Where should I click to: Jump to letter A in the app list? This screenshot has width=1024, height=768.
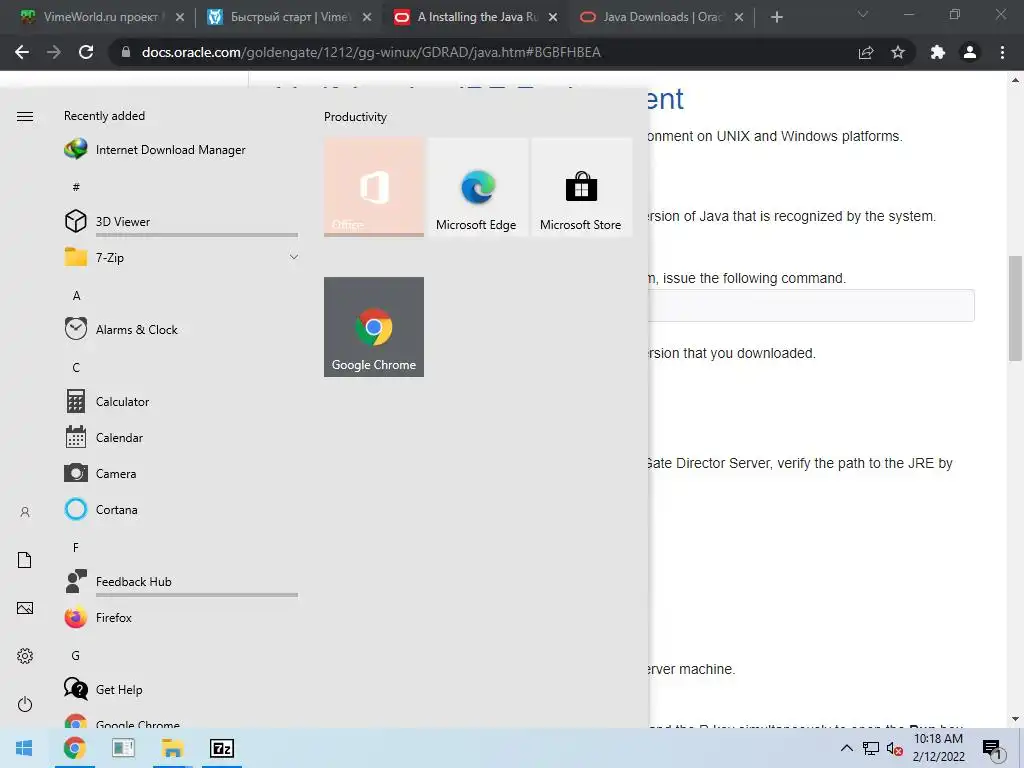pyautogui.click(x=76, y=295)
